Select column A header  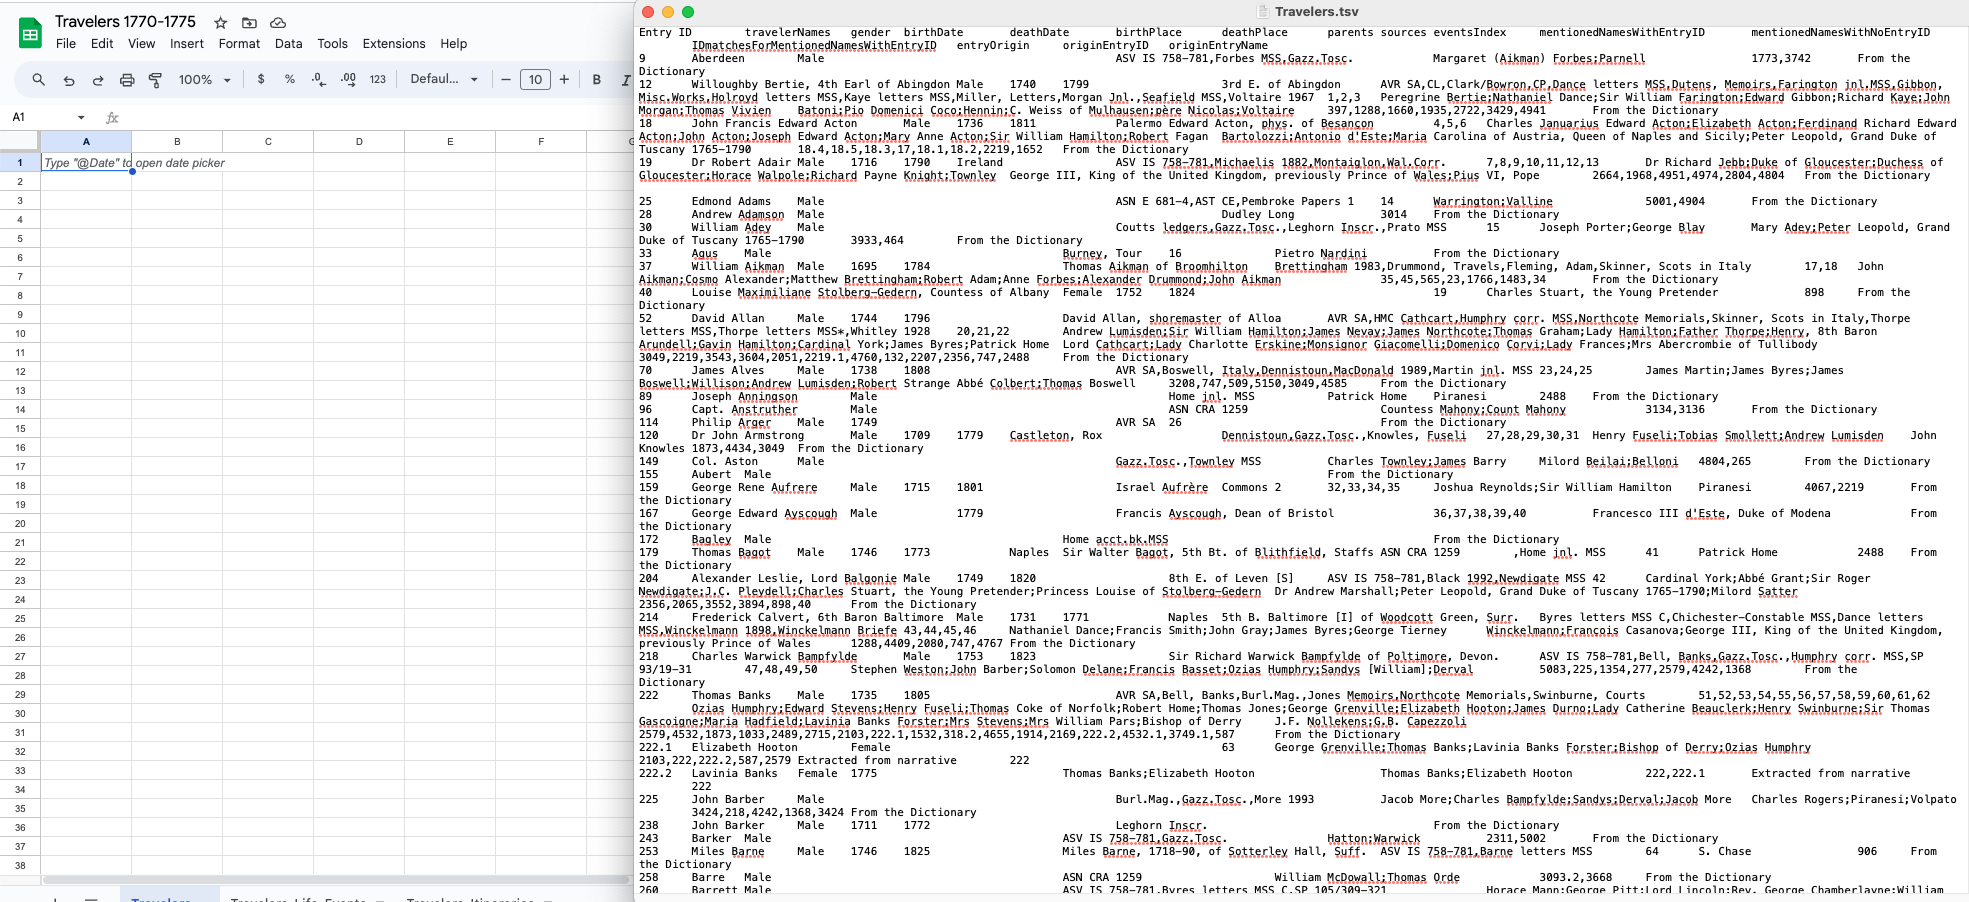click(86, 141)
